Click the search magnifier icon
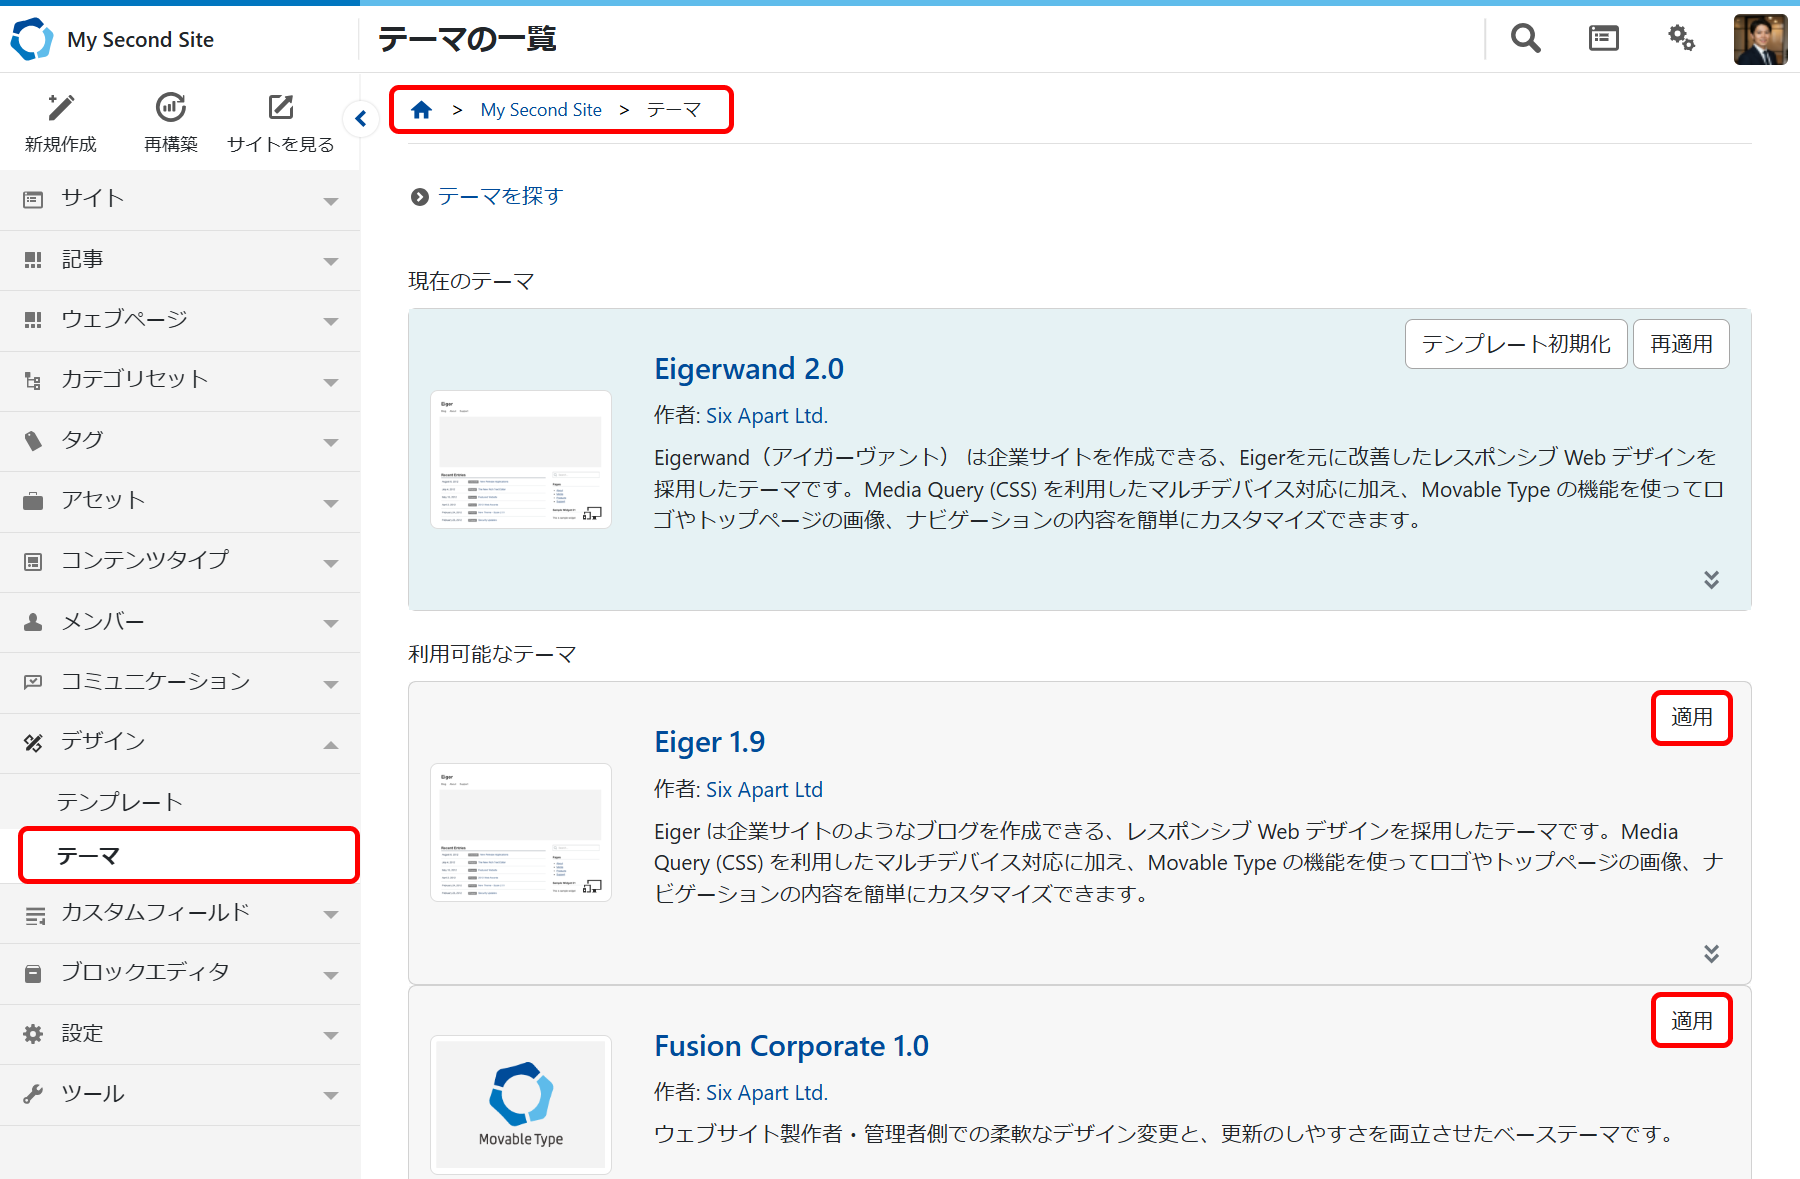 (x=1525, y=39)
